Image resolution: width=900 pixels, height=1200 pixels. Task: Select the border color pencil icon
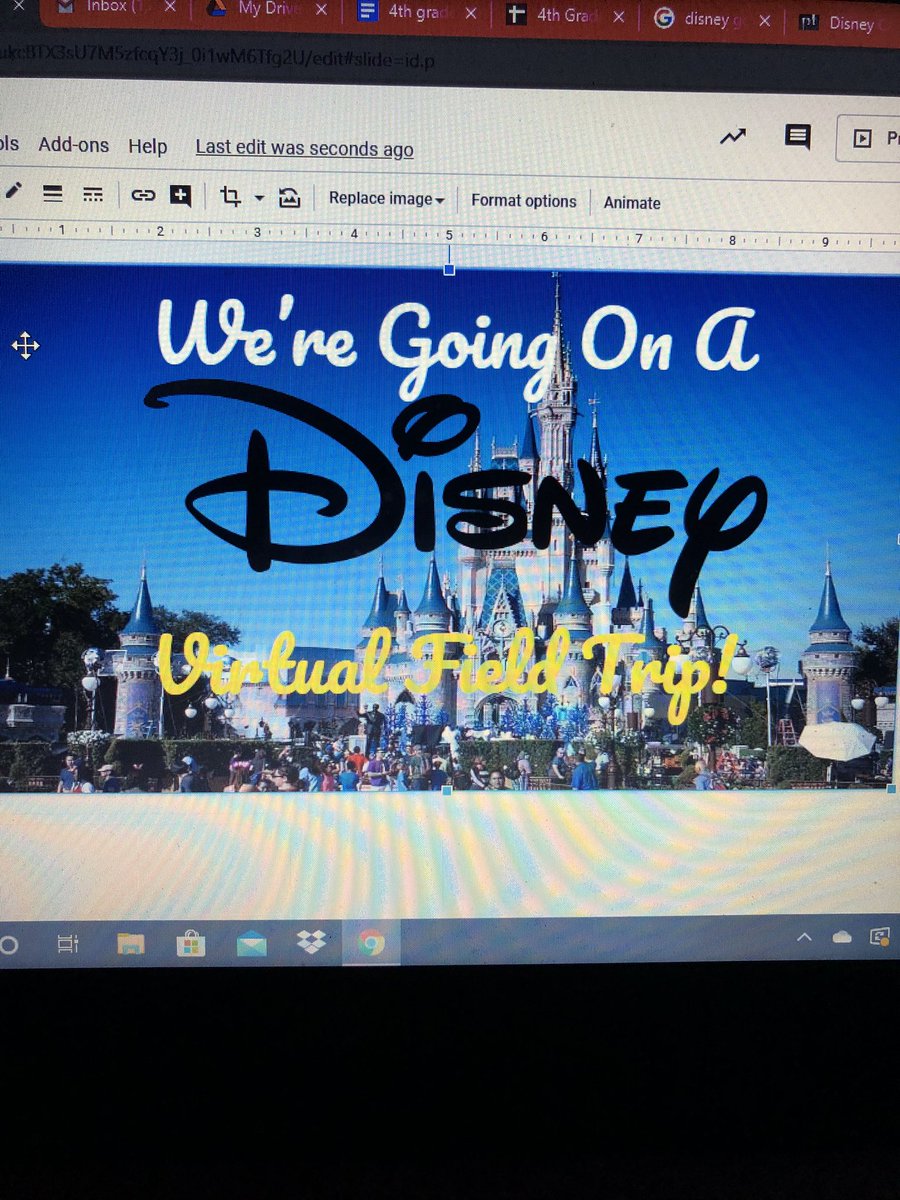[x=12, y=191]
